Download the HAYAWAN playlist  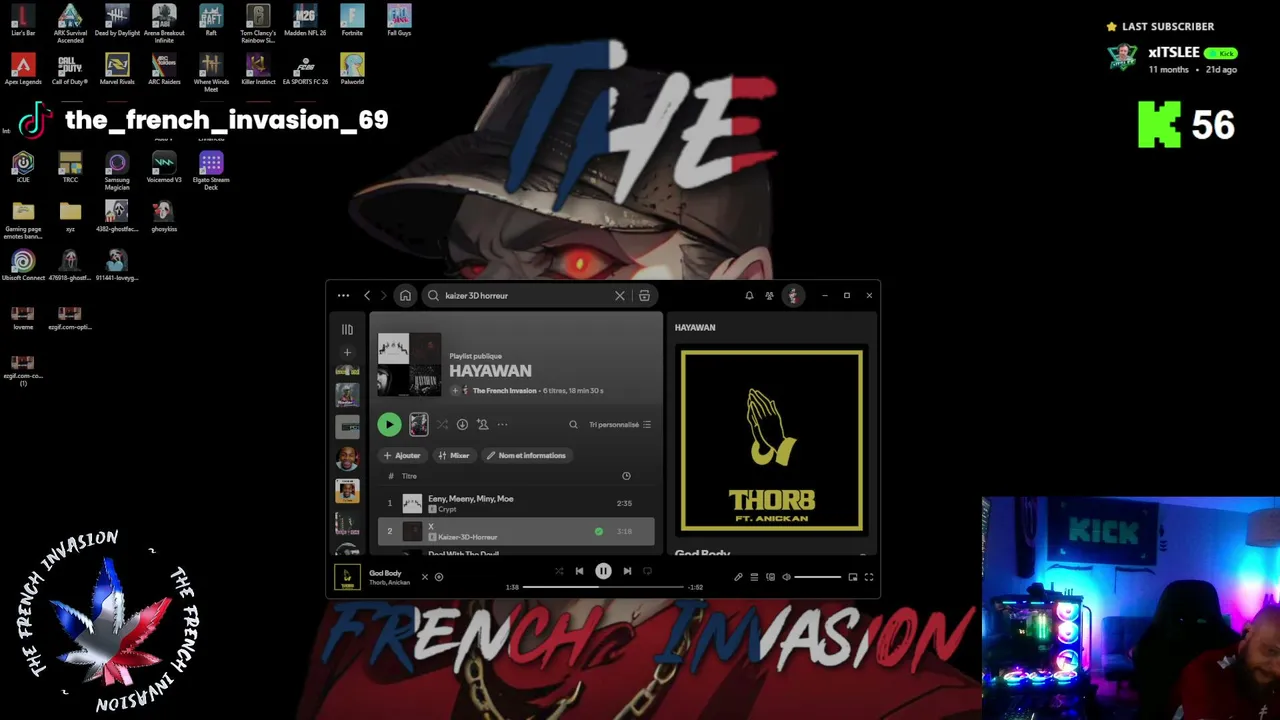pyautogui.click(x=462, y=425)
